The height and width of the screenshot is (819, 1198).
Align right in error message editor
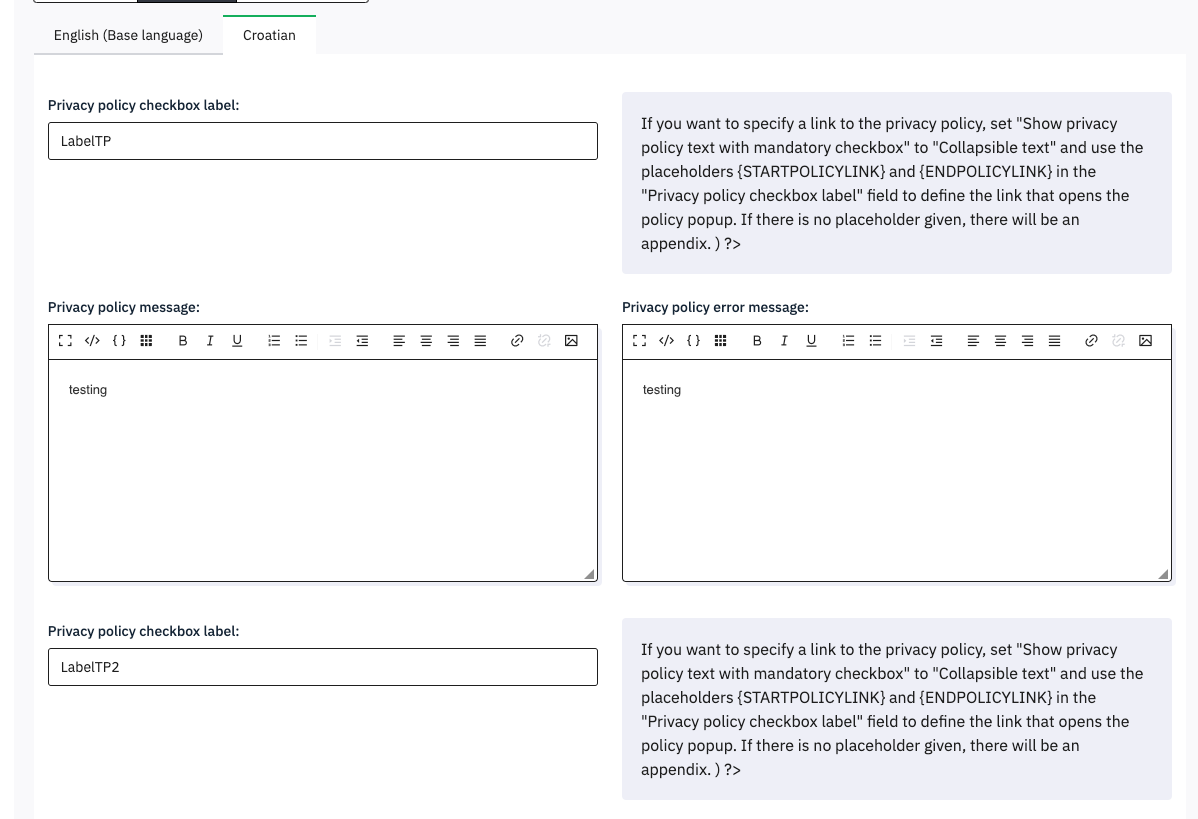[x=1028, y=341]
